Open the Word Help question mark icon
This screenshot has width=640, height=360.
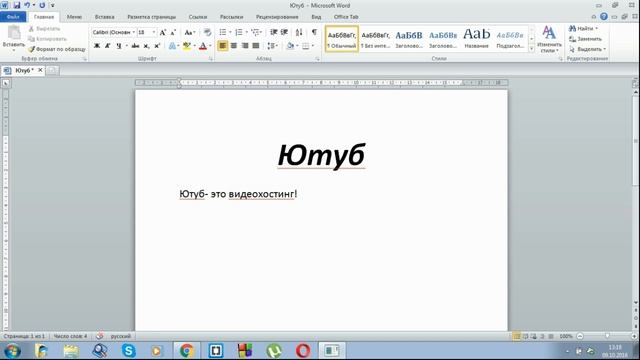point(604,17)
